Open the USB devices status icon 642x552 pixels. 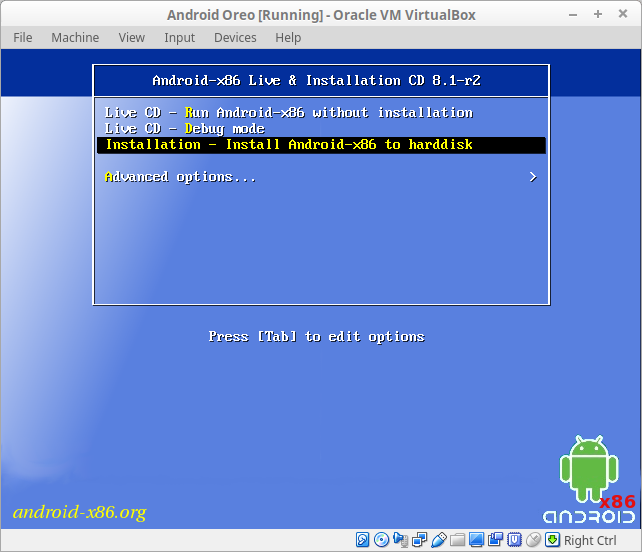point(438,540)
